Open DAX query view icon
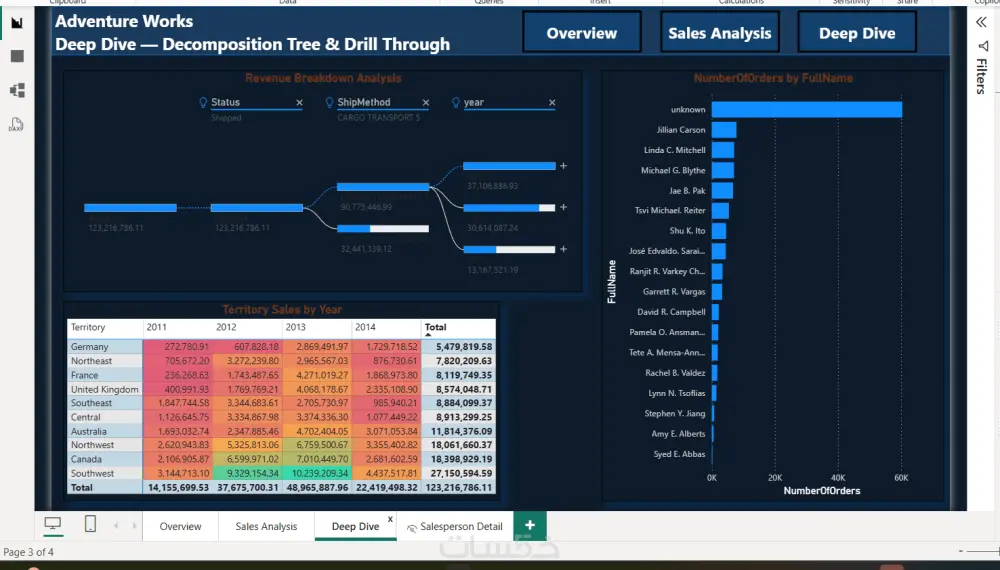Image resolution: width=1000 pixels, height=570 pixels. click(16, 124)
